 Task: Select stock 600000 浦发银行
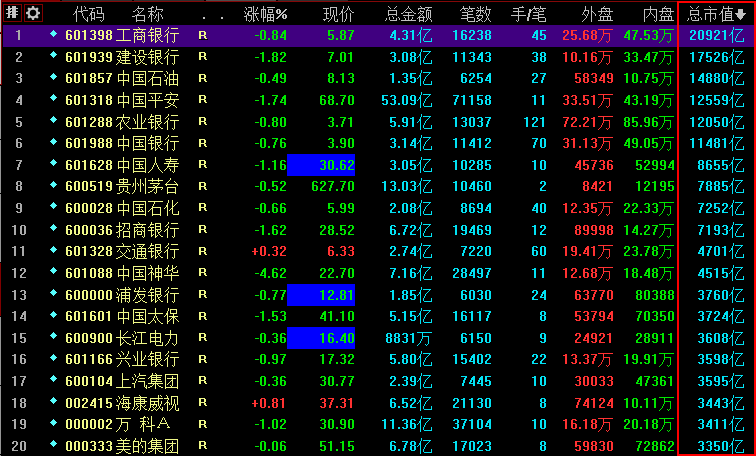pyautogui.click(x=122, y=295)
